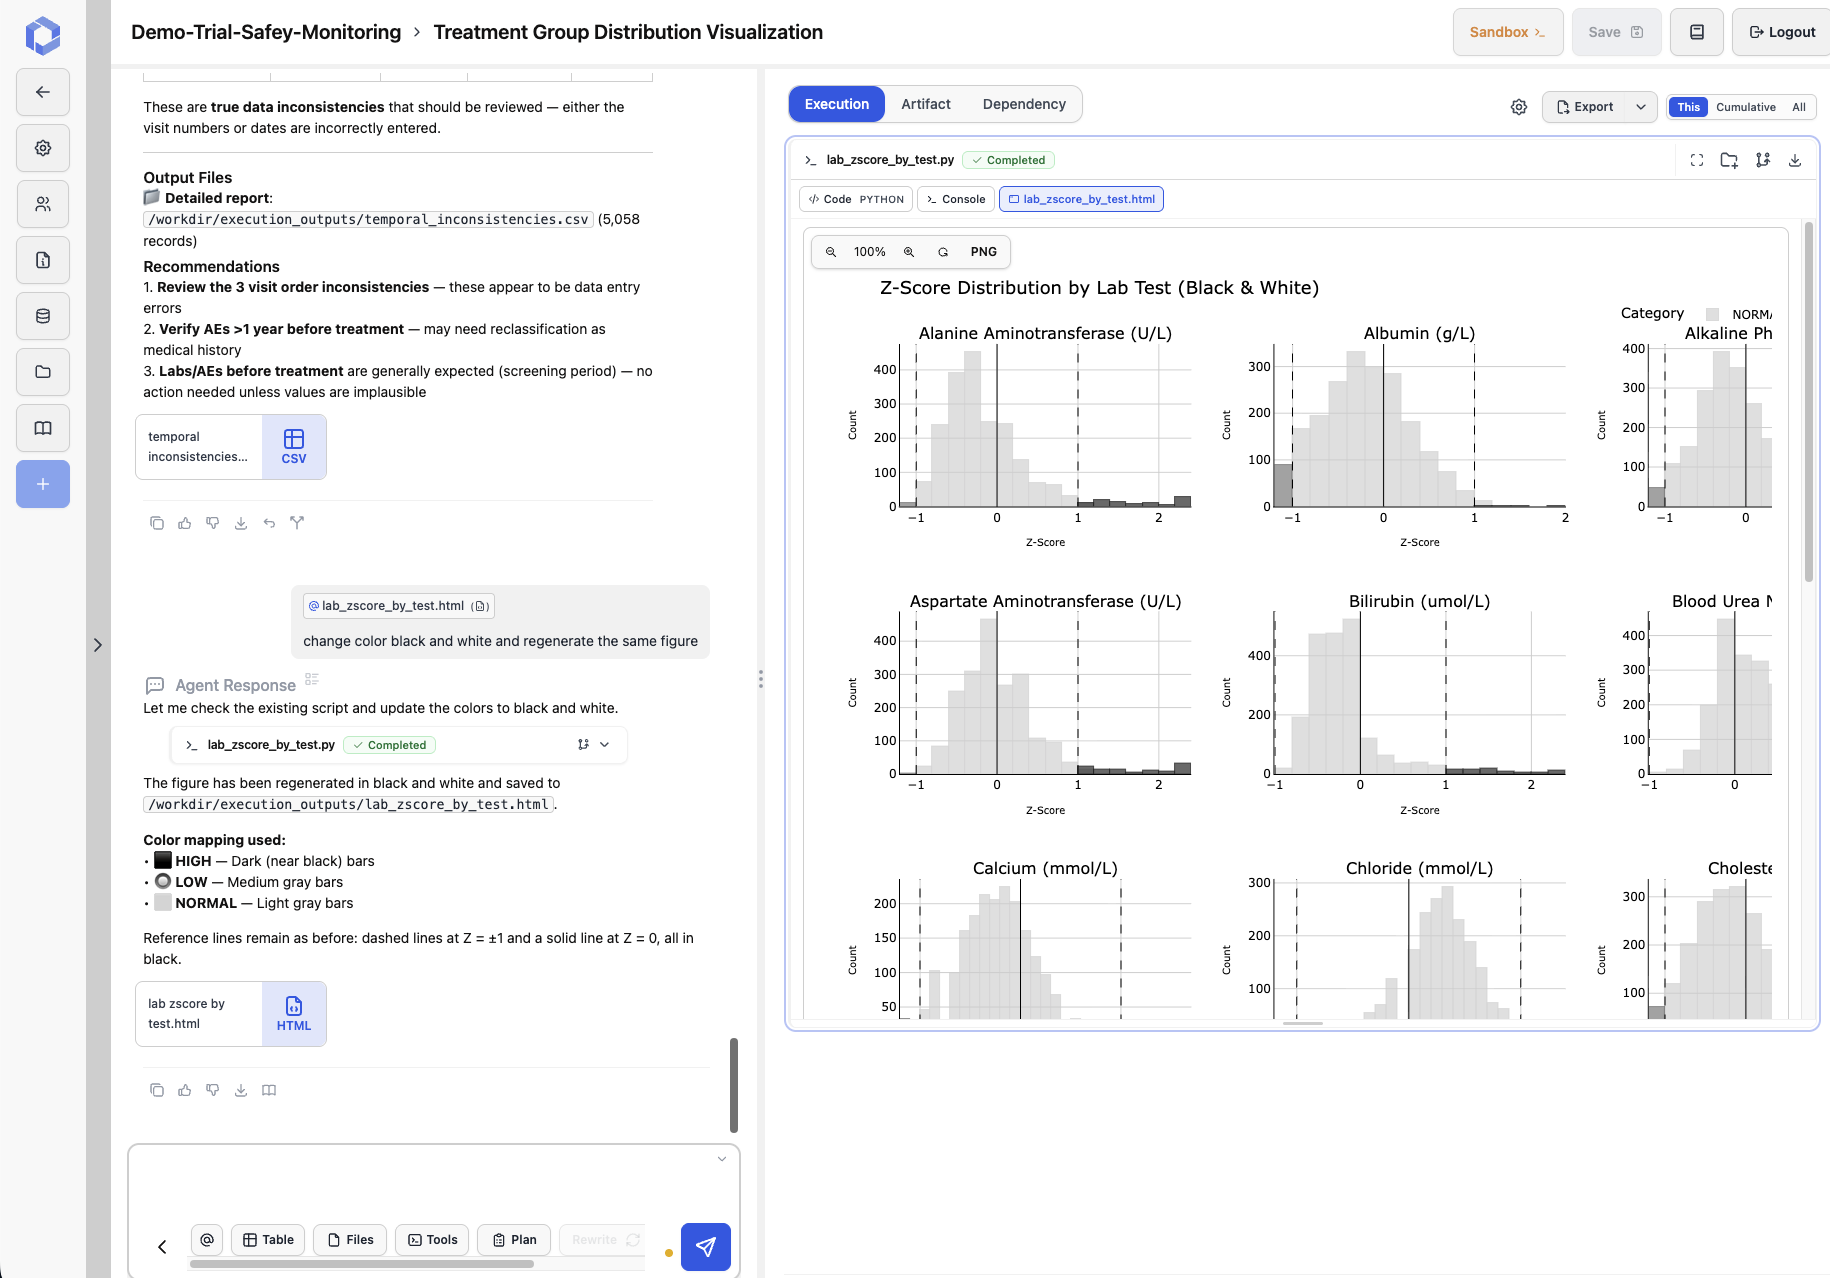Expand execution panel to fullscreen
The image size is (1830, 1278).
click(1697, 160)
